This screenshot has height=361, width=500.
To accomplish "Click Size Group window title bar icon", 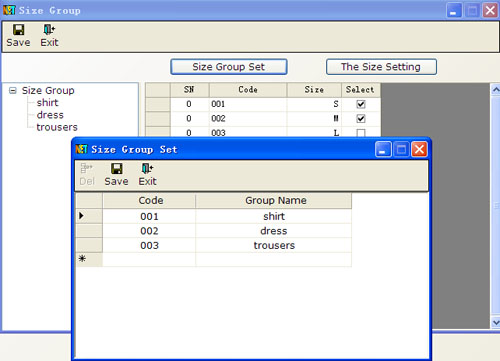I will (x=9, y=10).
